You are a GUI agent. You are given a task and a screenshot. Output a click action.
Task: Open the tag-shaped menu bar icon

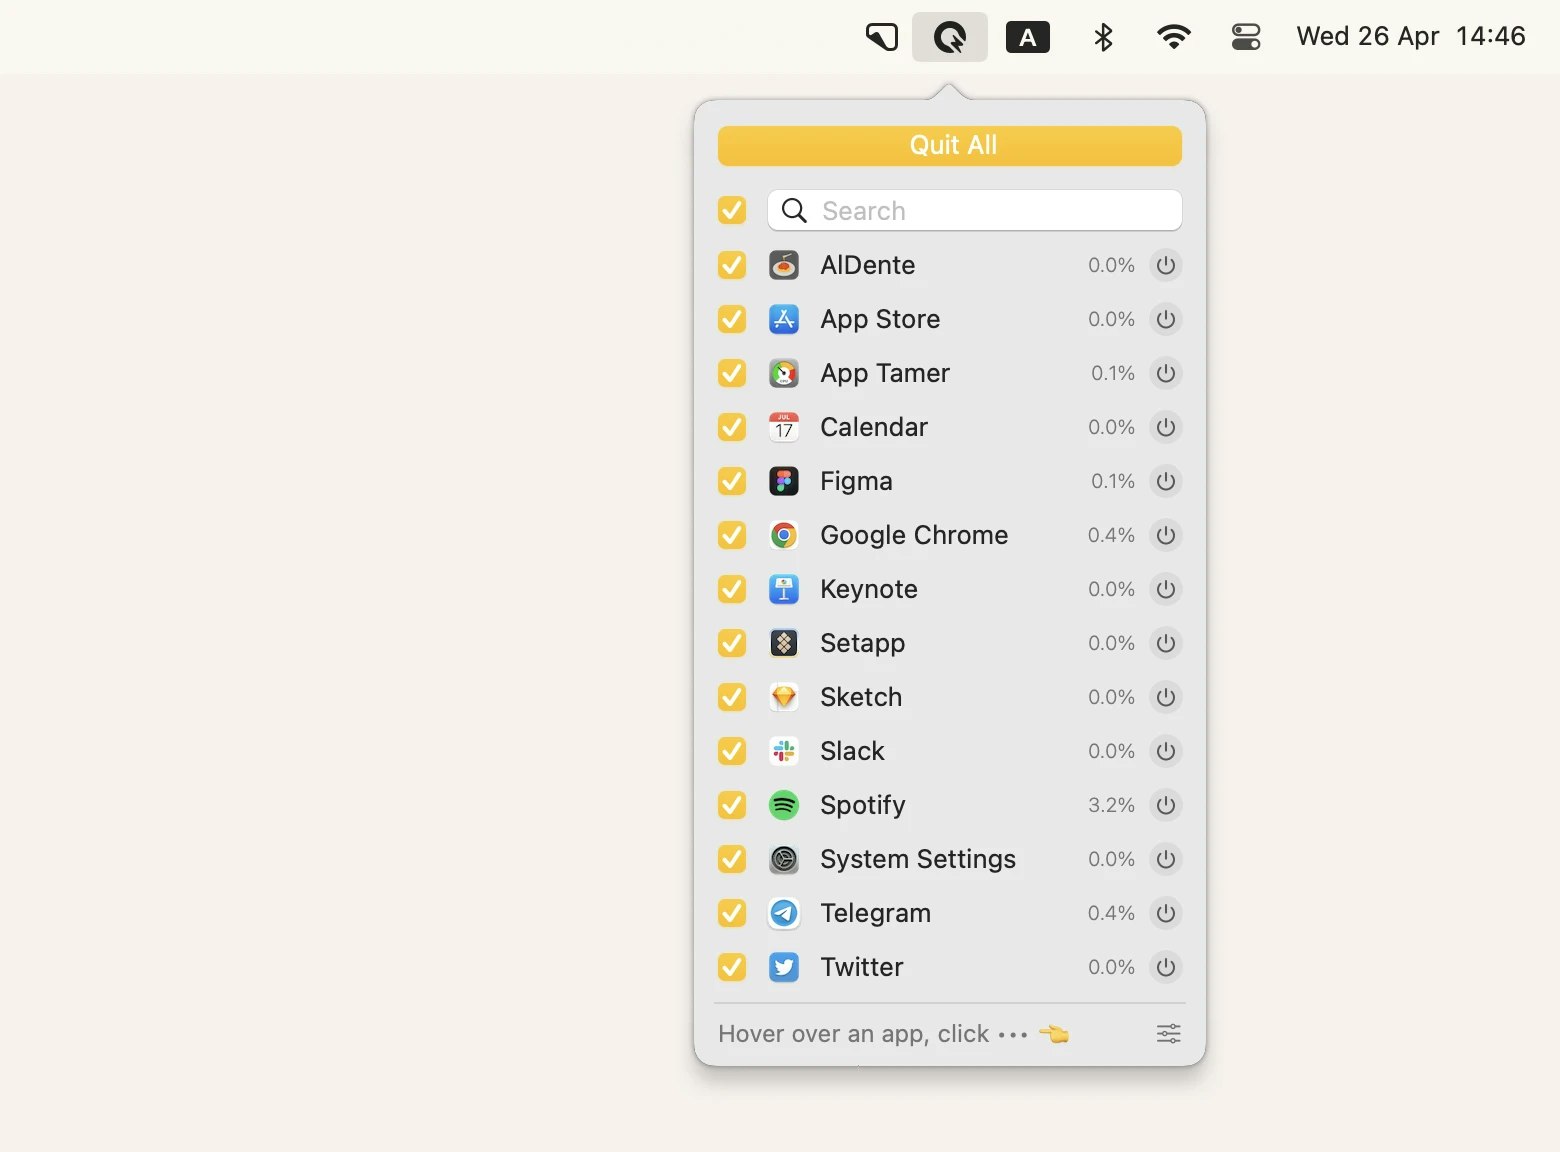click(x=881, y=37)
